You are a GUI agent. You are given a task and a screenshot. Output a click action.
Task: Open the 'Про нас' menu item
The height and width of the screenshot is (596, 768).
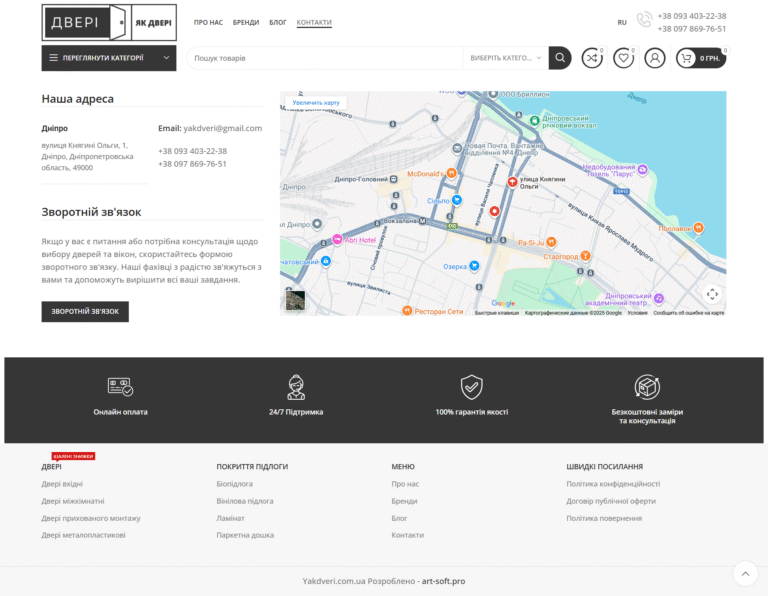208,22
